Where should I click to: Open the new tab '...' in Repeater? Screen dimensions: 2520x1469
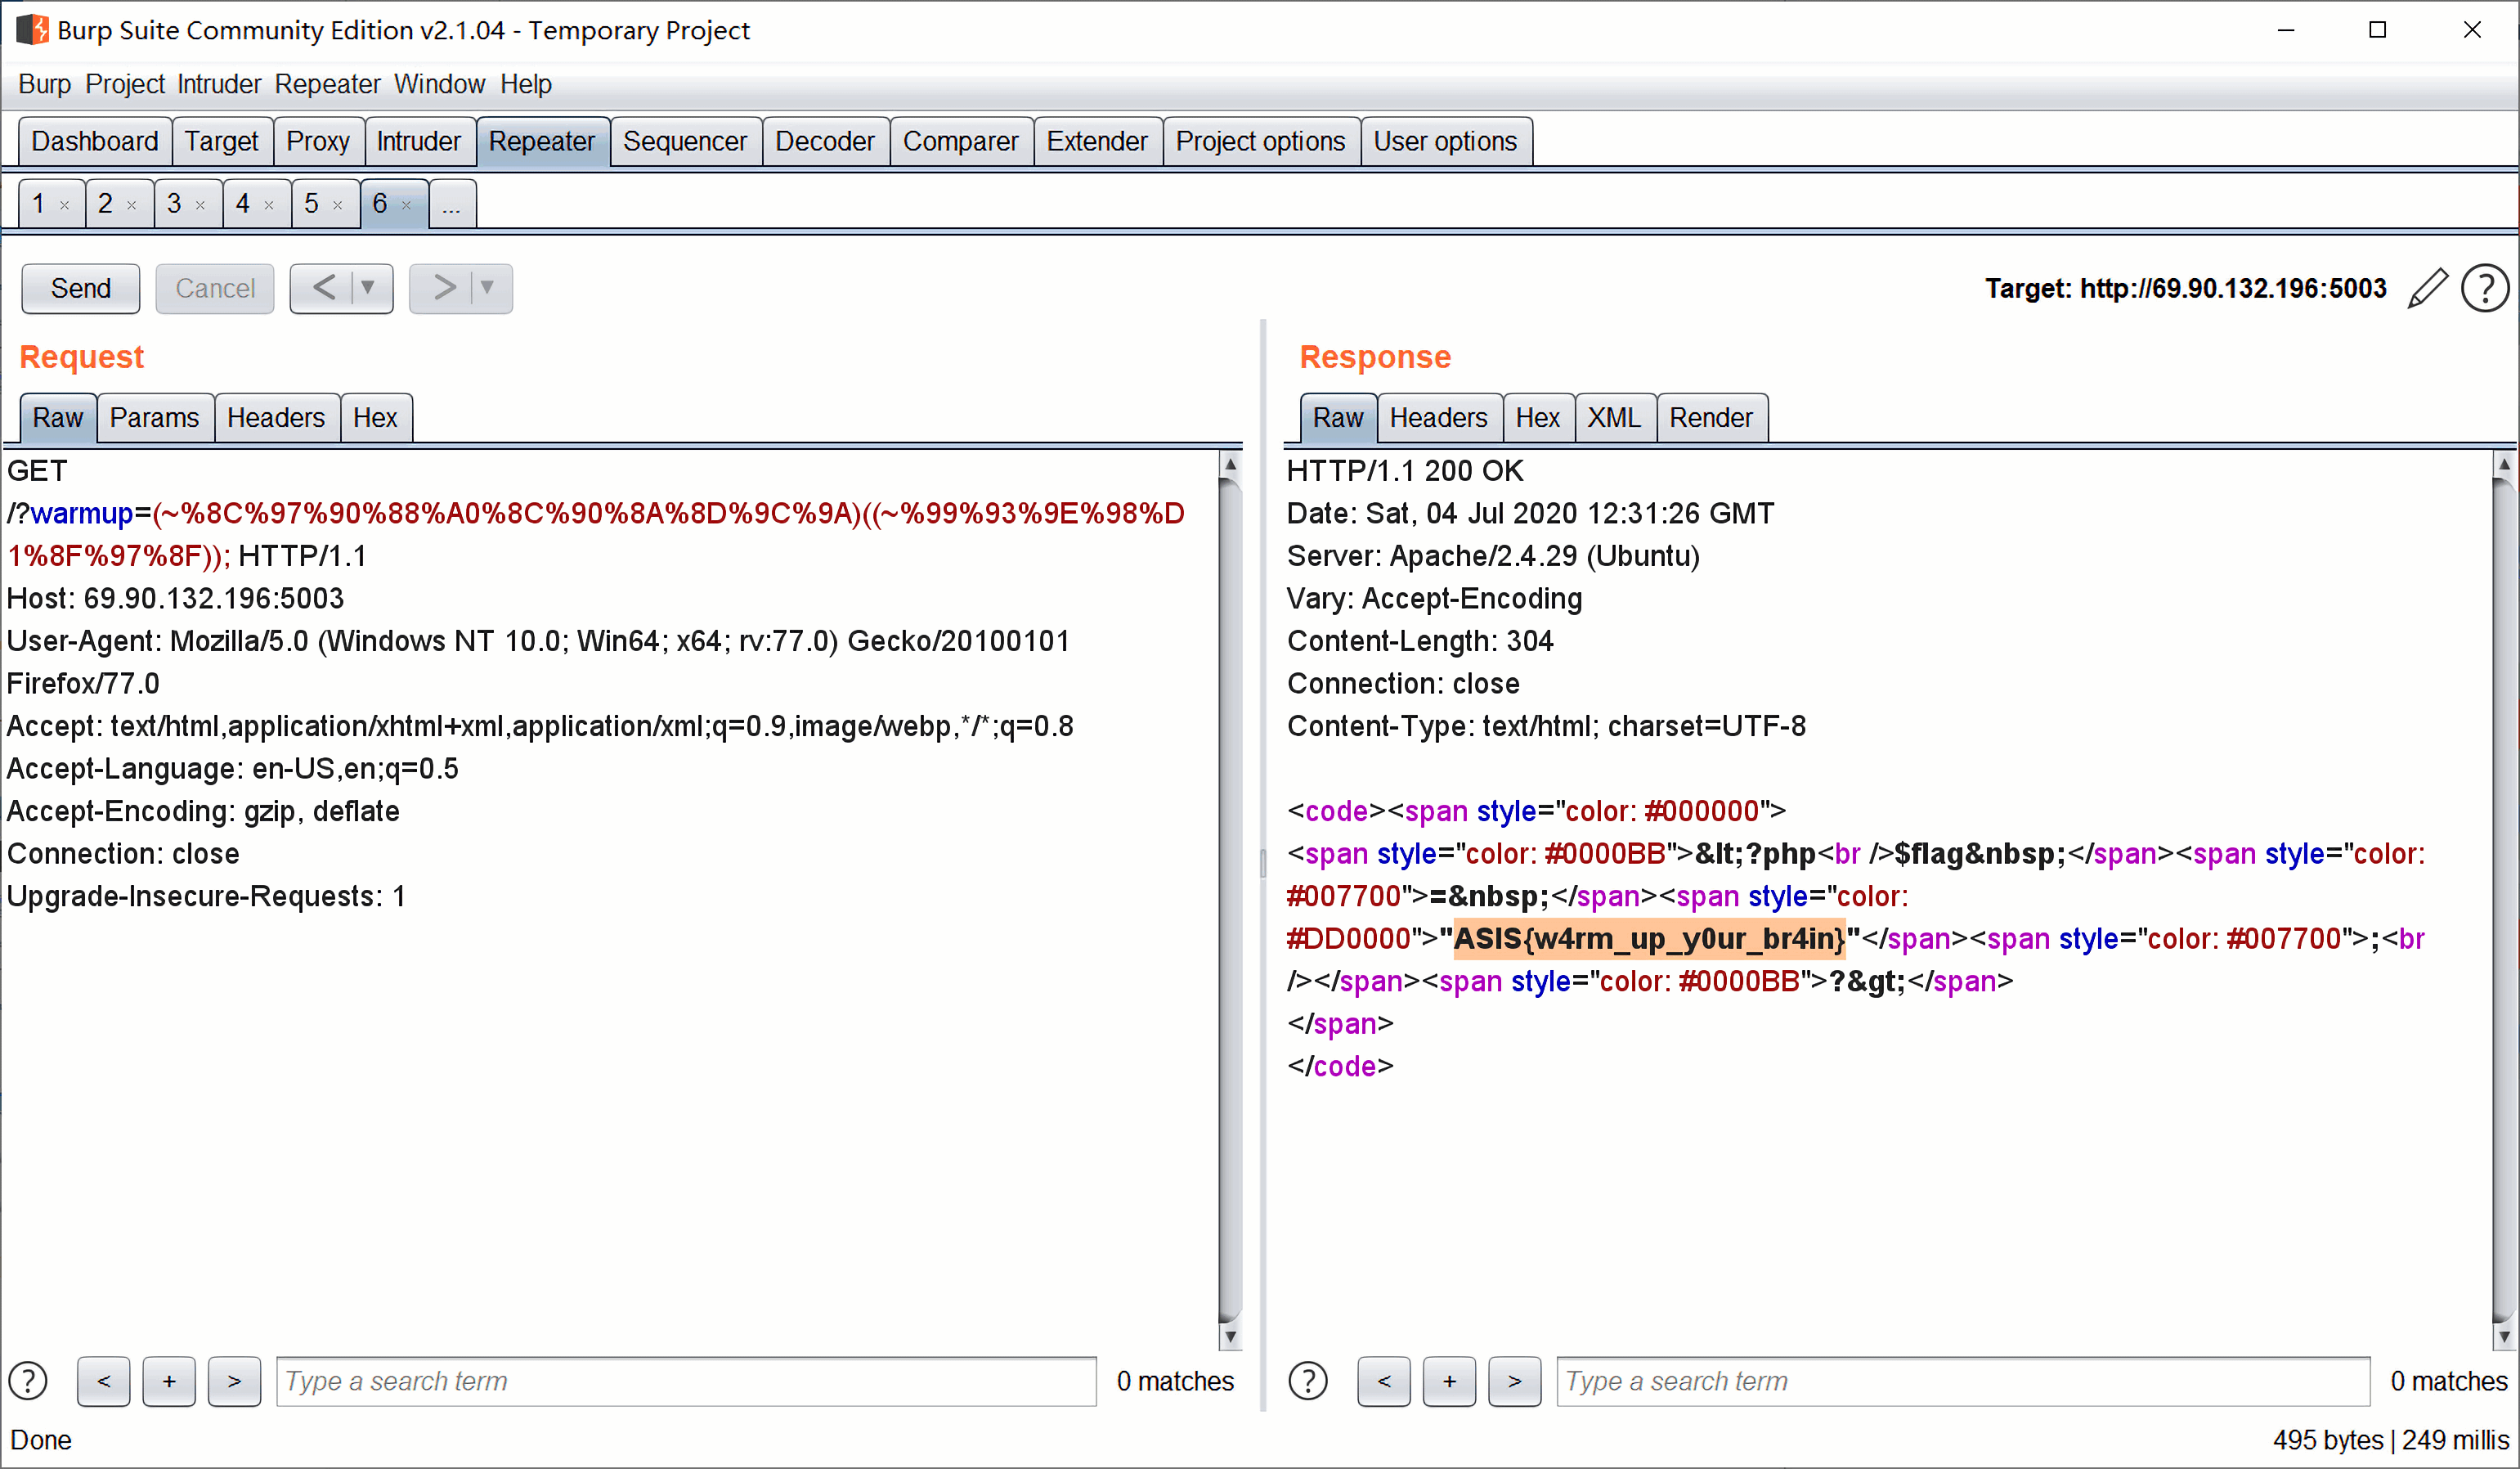[x=452, y=204]
